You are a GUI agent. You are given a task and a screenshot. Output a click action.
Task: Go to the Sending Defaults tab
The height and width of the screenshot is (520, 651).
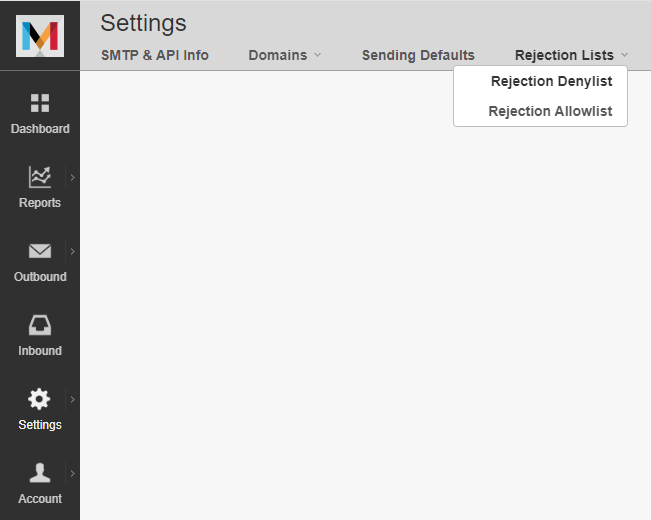pyautogui.click(x=418, y=55)
